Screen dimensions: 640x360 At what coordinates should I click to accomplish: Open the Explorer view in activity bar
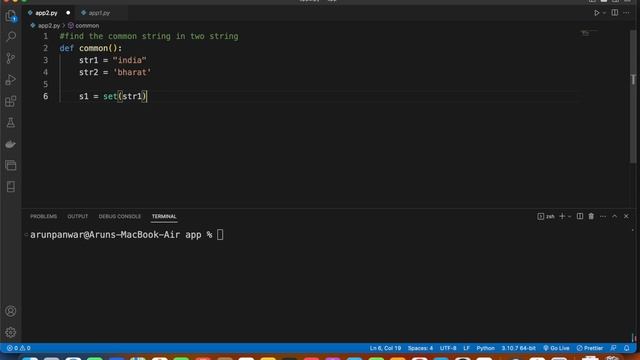(x=11, y=16)
